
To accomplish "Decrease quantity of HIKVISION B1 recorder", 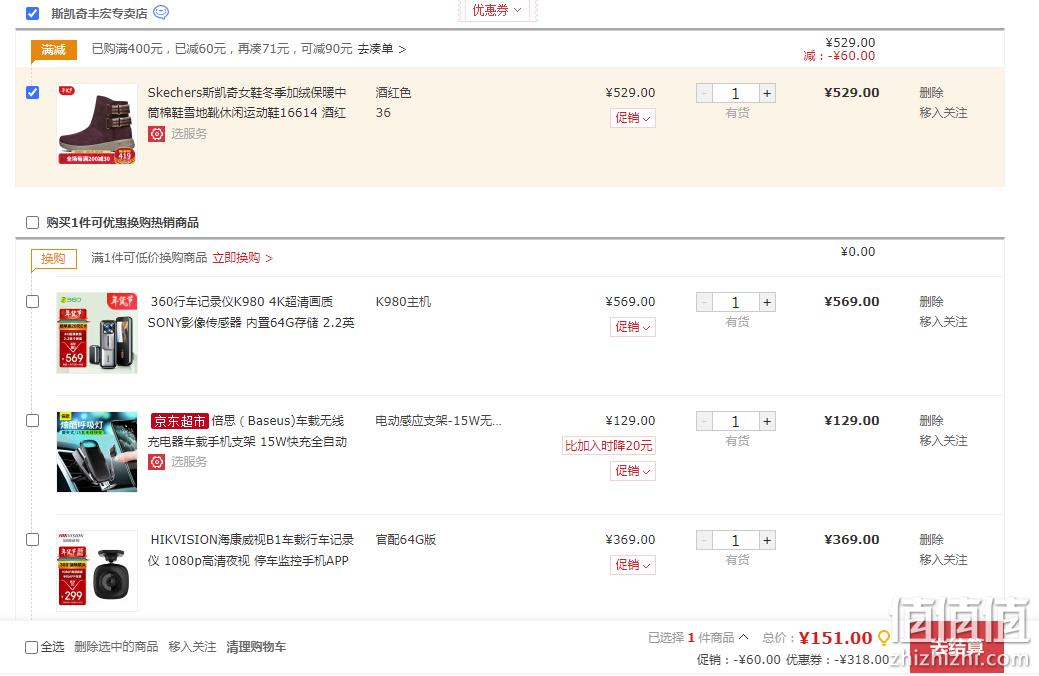I will pos(704,540).
